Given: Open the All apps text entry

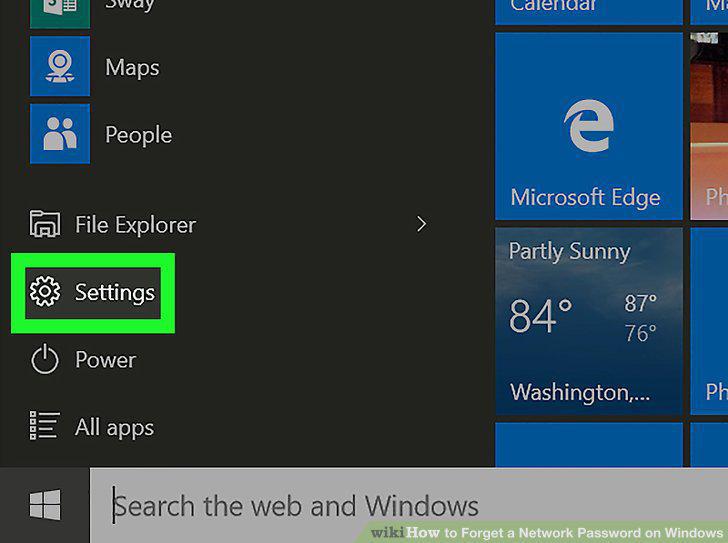Looking at the screenshot, I should (114, 427).
